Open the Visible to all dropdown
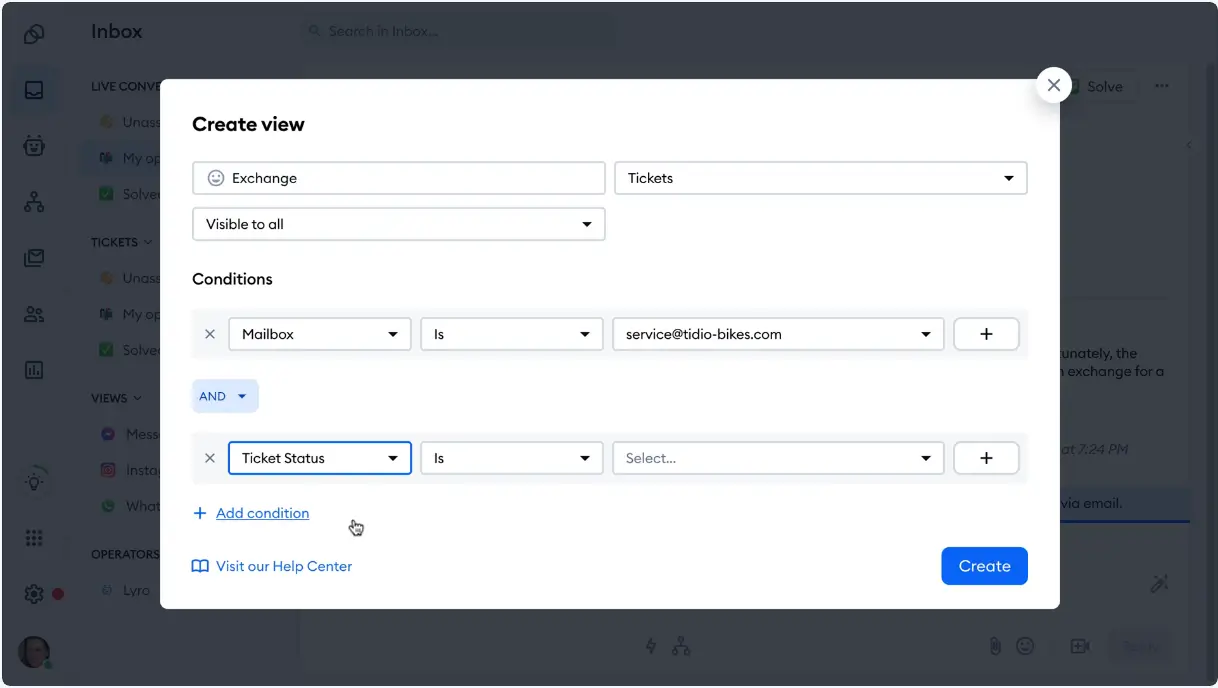 pyautogui.click(x=399, y=224)
